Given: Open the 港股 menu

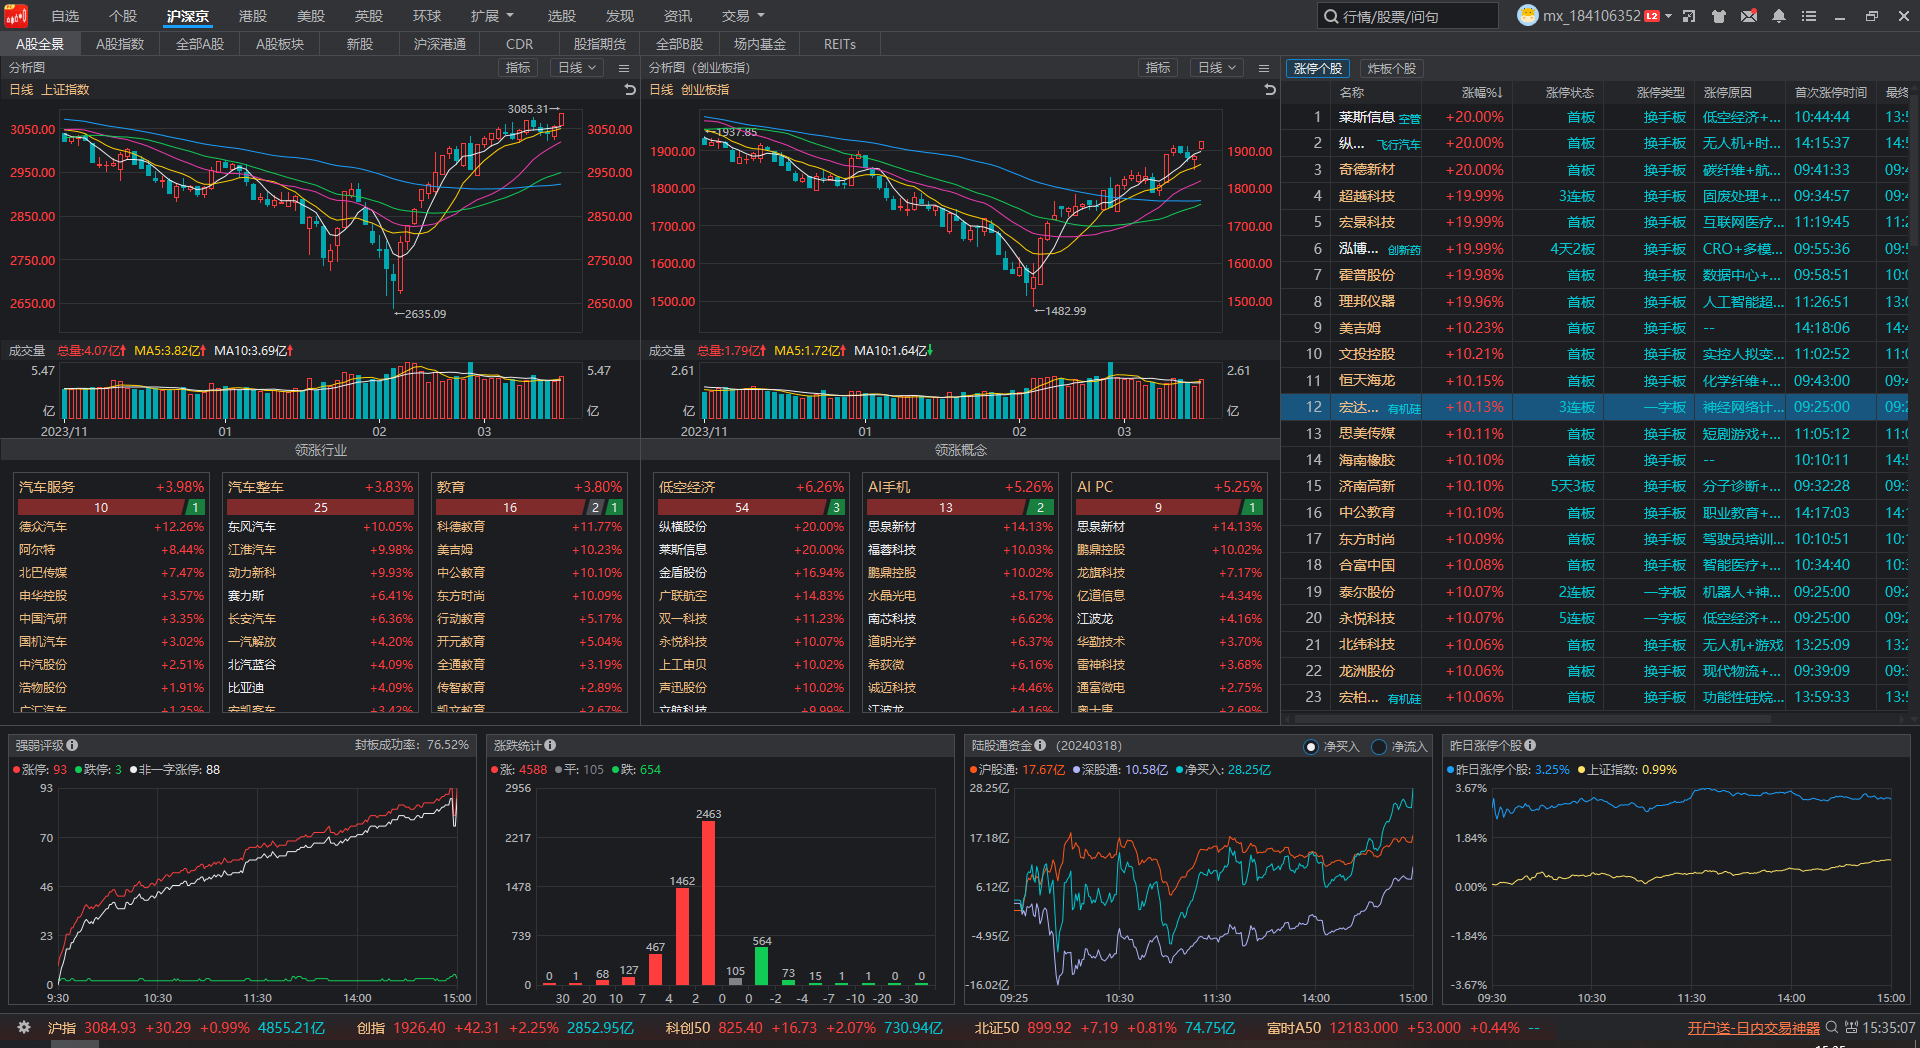Looking at the screenshot, I should click(253, 16).
